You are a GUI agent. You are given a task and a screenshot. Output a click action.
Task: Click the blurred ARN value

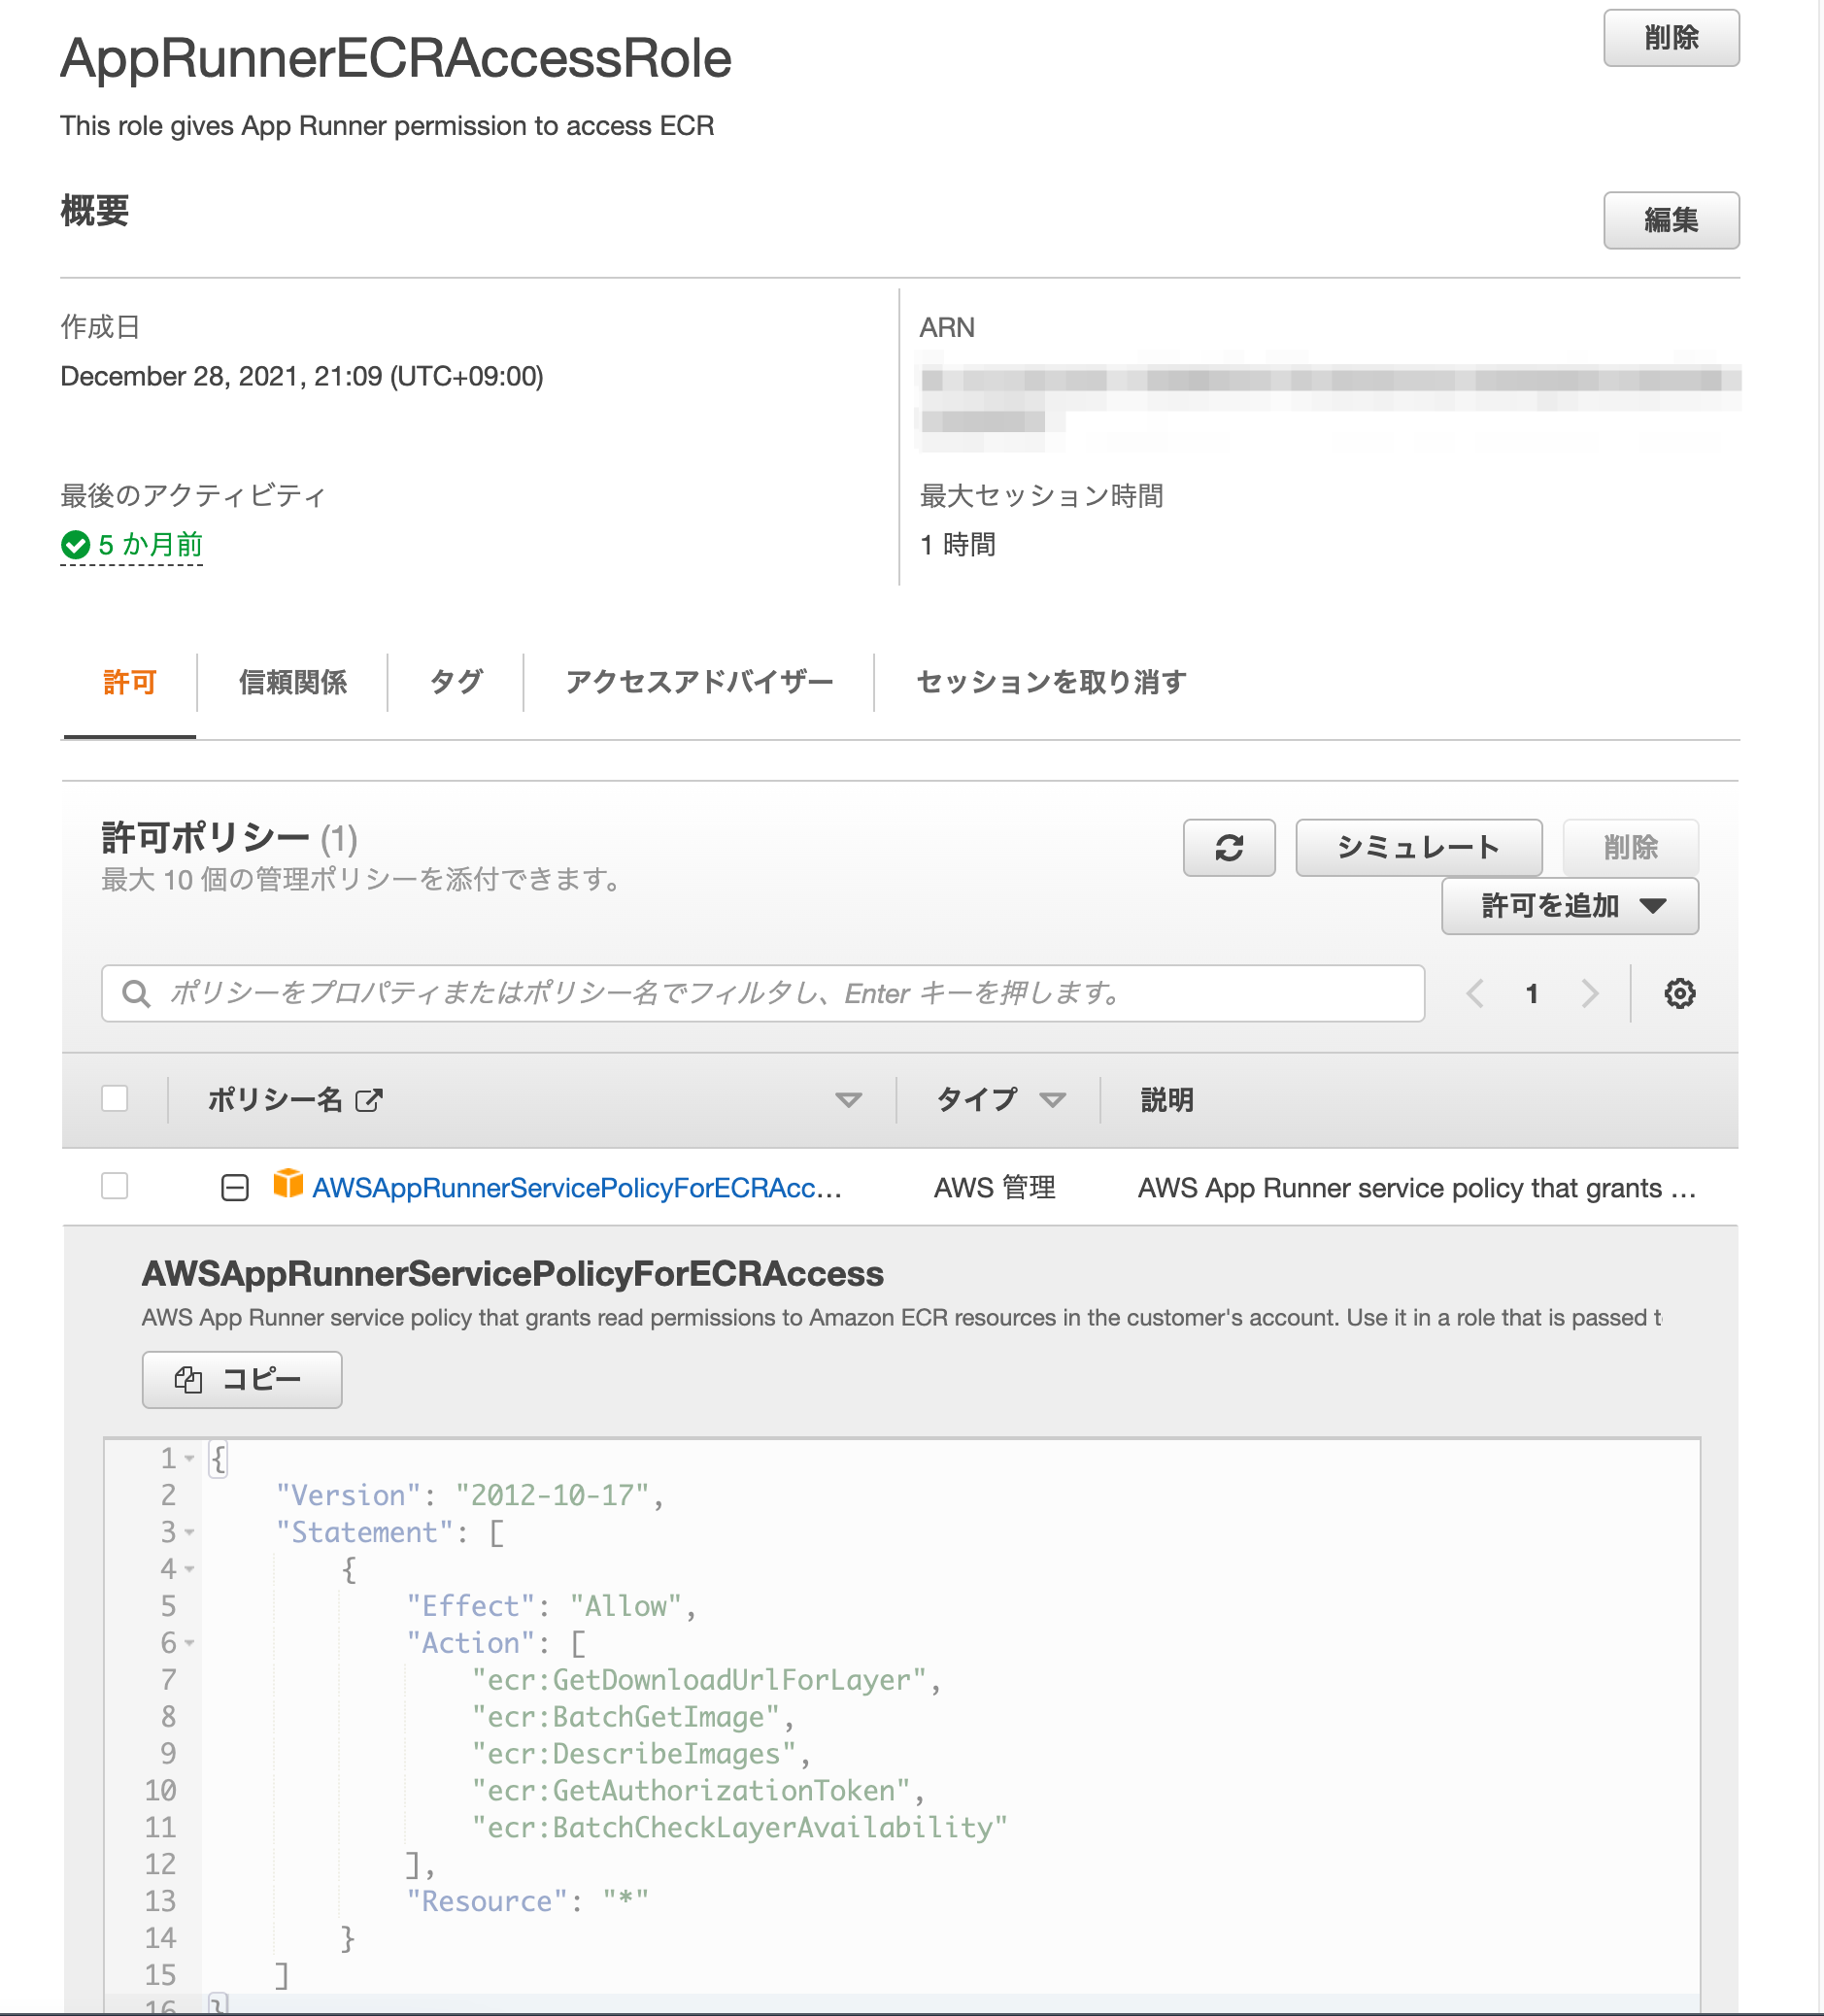click(1329, 399)
